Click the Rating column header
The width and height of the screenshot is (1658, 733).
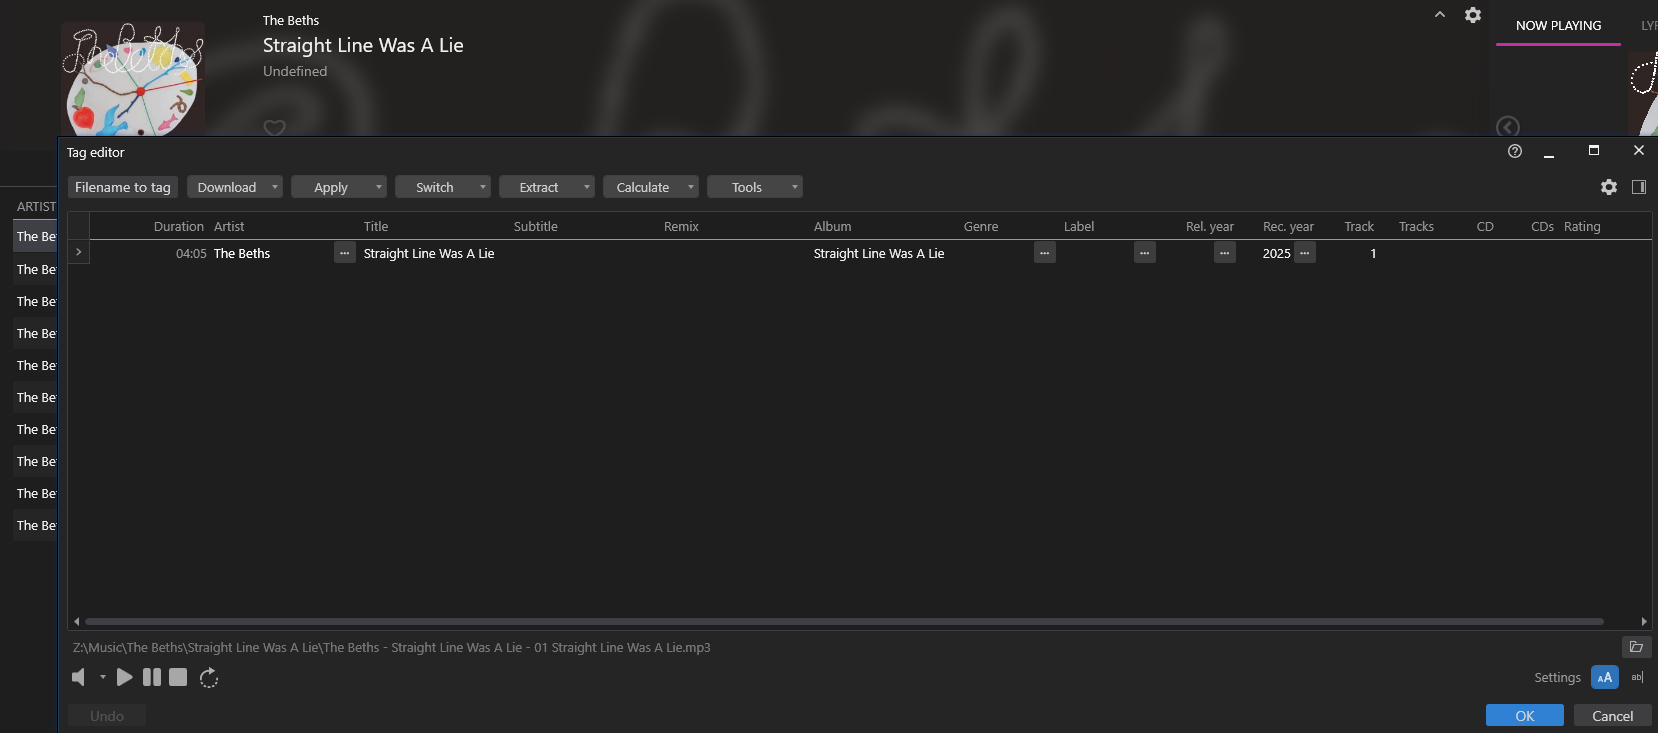(1582, 226)
